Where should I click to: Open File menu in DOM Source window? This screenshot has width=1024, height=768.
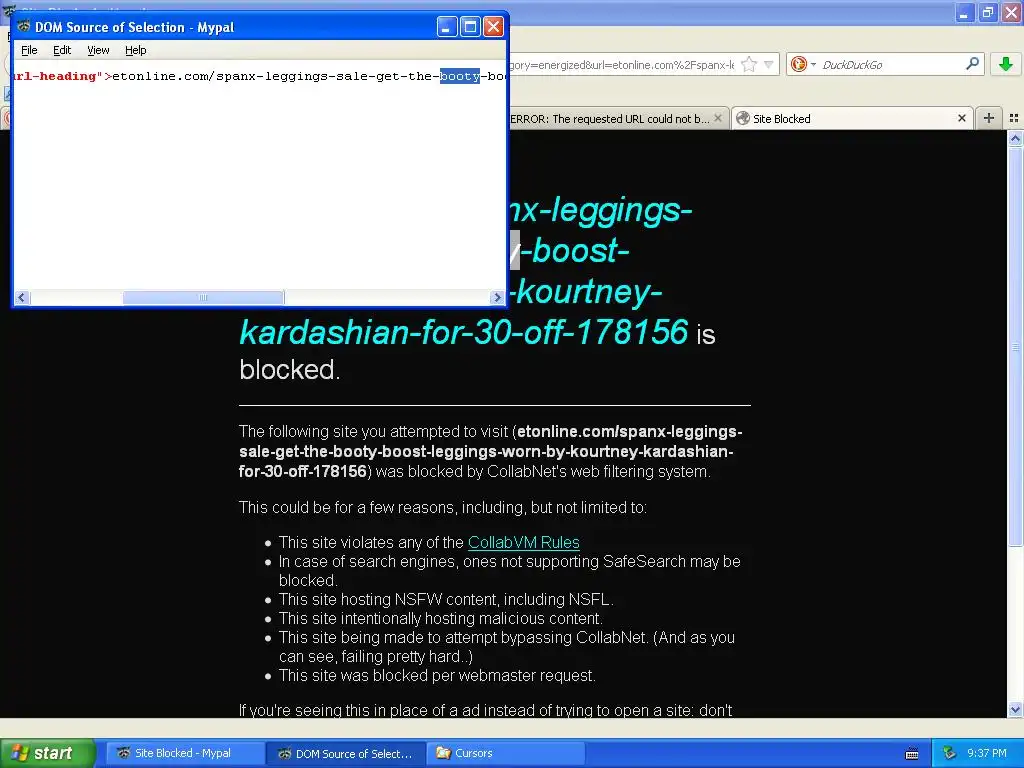click(x=29, y=50)
